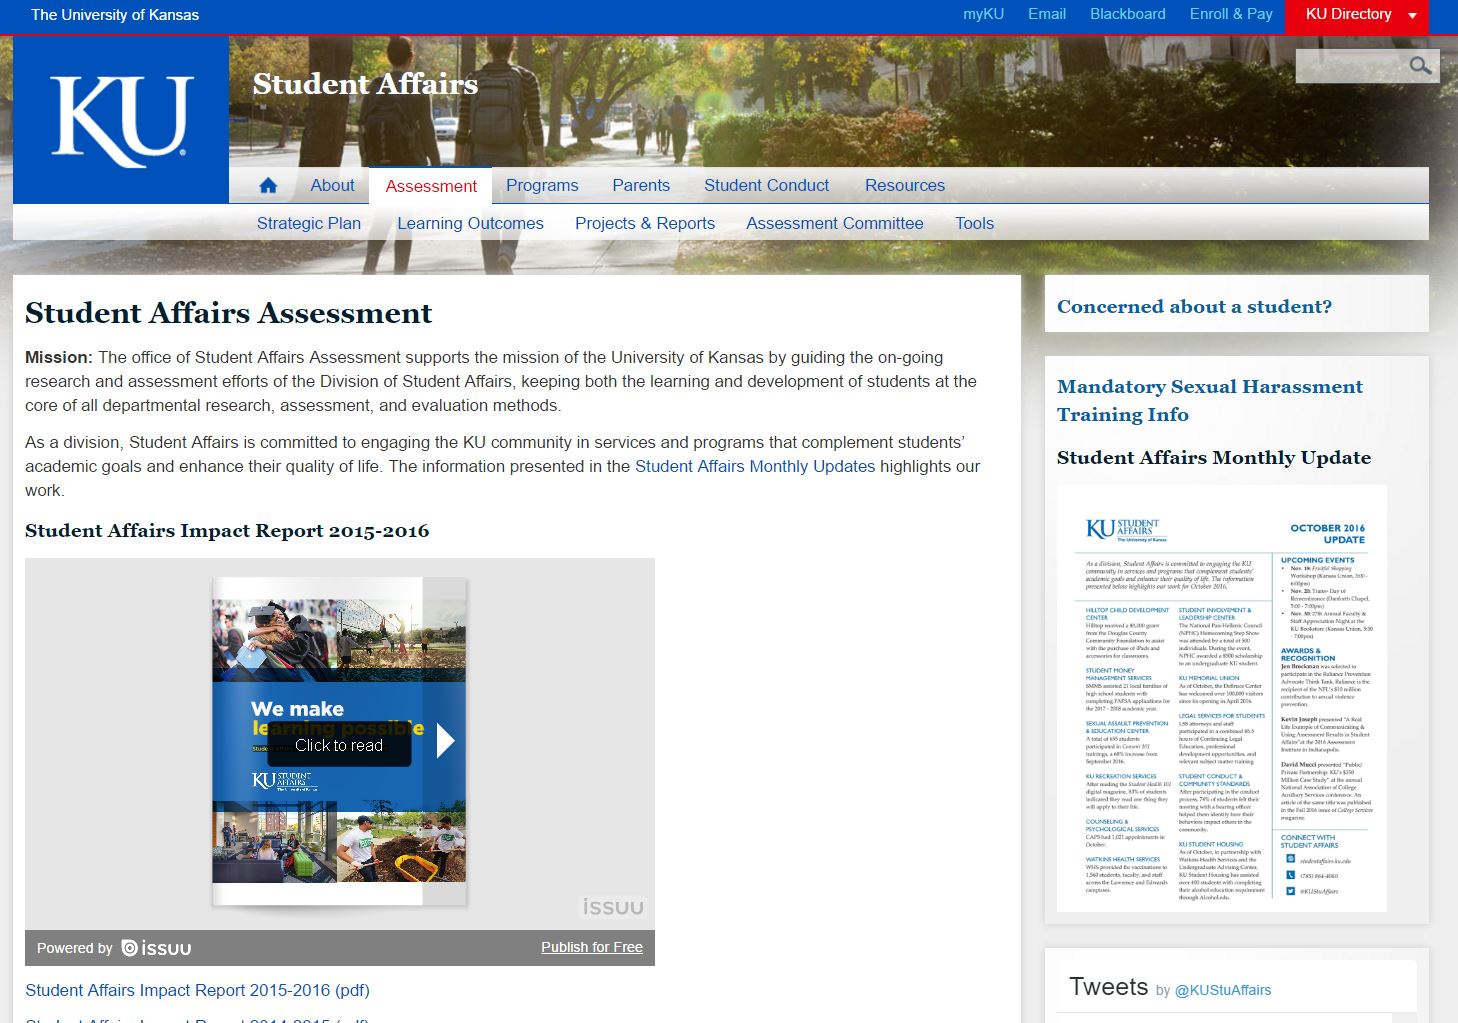Click the search magnifying glass icon
Screen dimensions: 1458x1023
point(1420,66)
